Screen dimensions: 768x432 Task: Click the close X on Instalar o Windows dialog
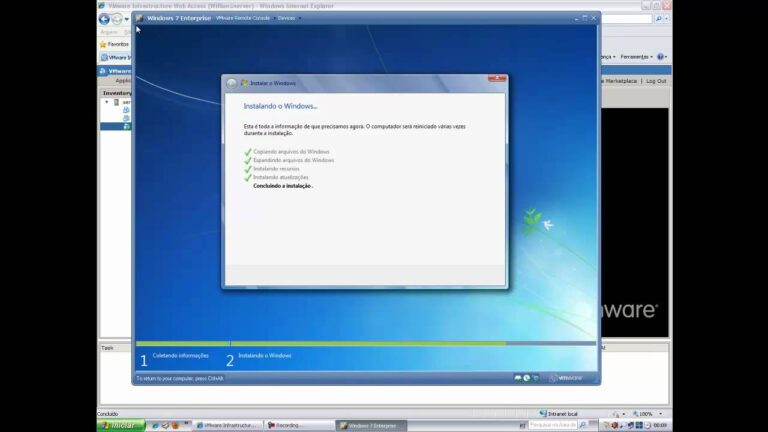coord(497,78)
